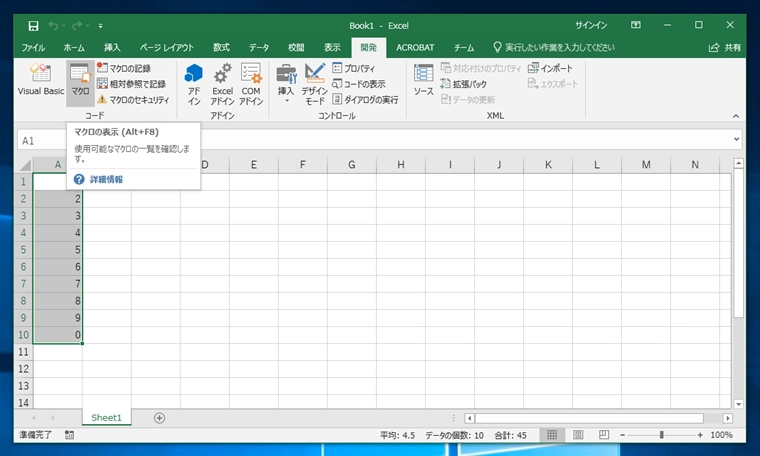Click the Name Box showing A1

[x=43, y=141]
